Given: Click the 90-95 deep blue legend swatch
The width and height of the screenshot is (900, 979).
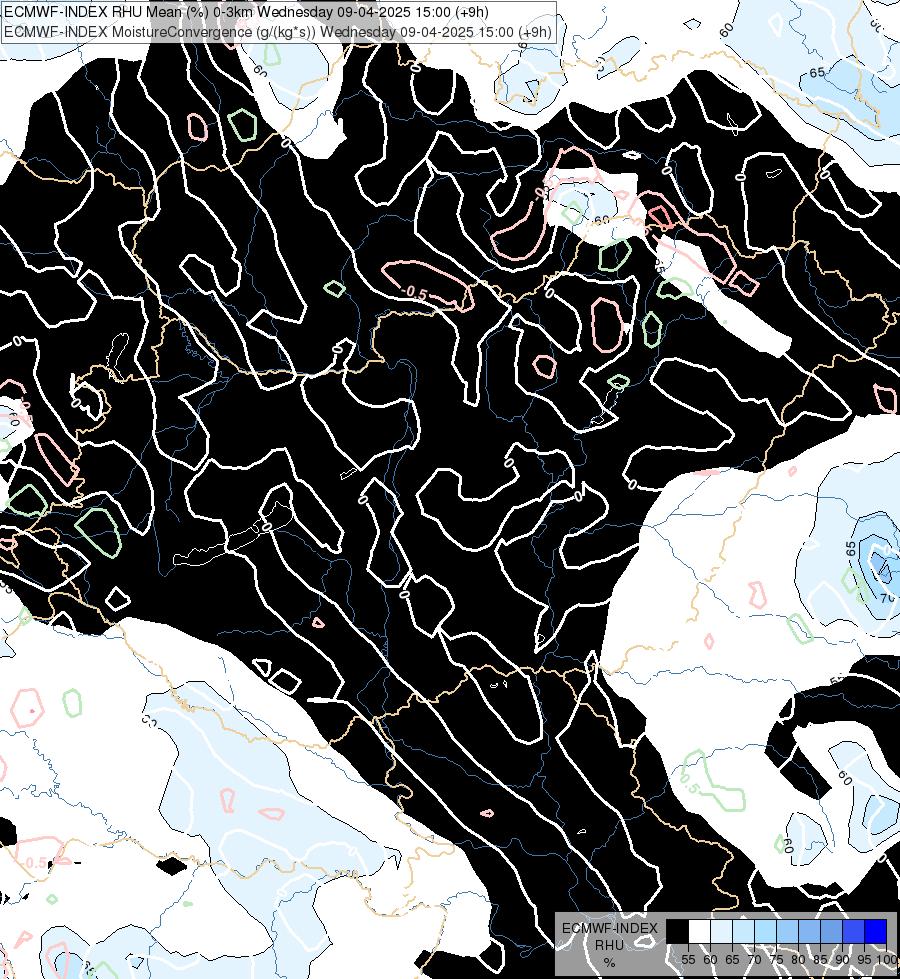Looking at the screenshot, I should pos(853,931).
